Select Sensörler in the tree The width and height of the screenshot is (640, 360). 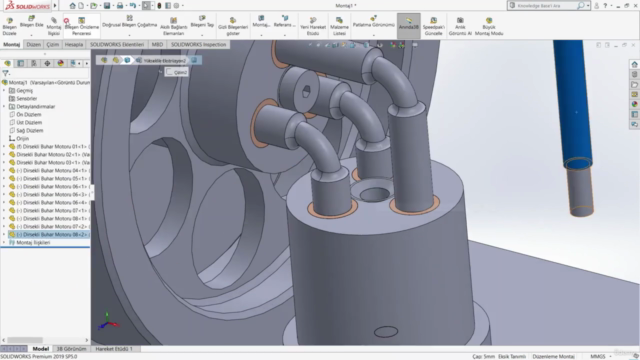coord(27,99)
